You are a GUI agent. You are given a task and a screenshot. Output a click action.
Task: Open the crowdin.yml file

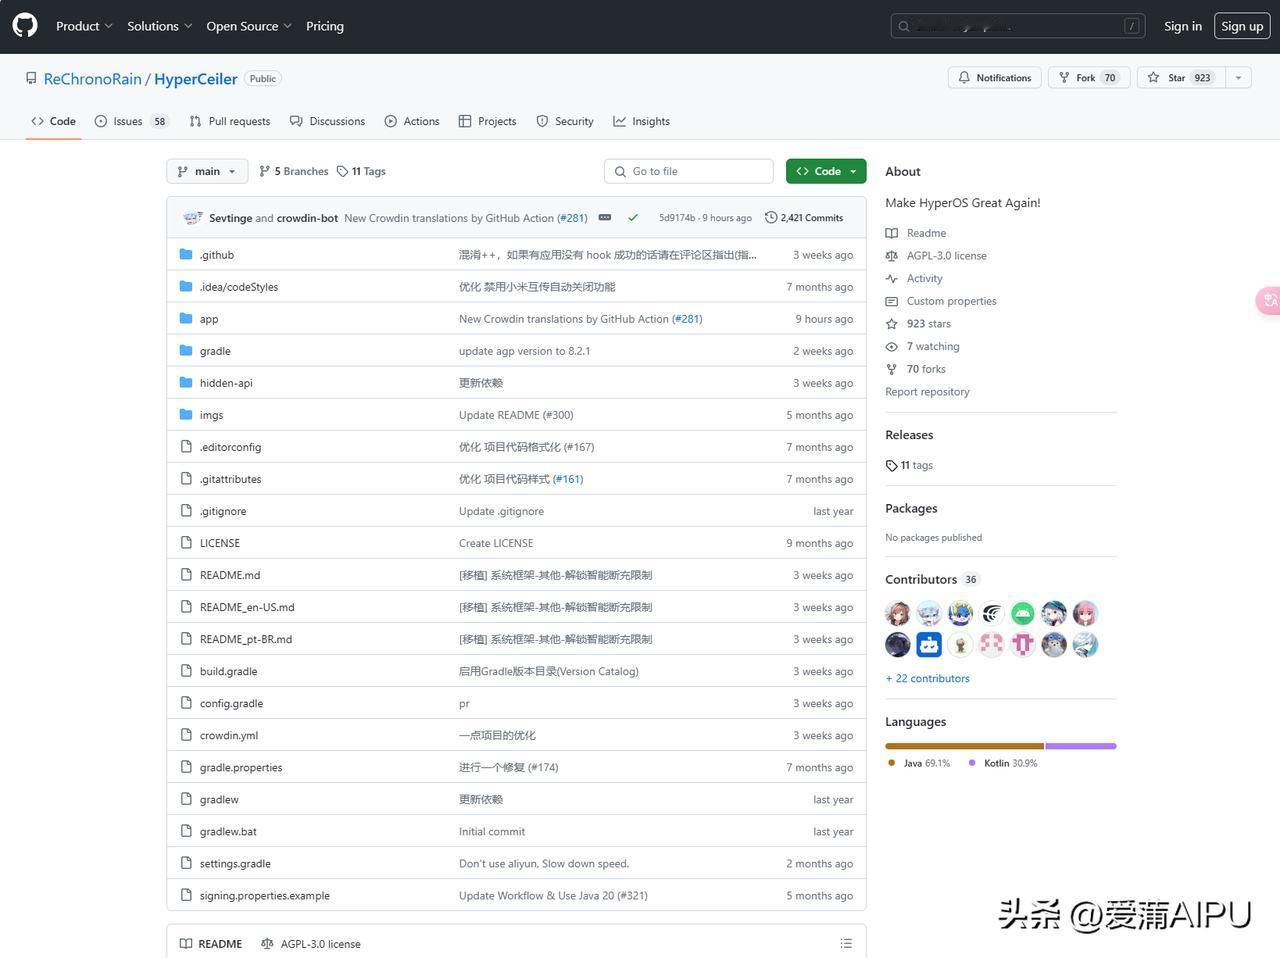229,735
